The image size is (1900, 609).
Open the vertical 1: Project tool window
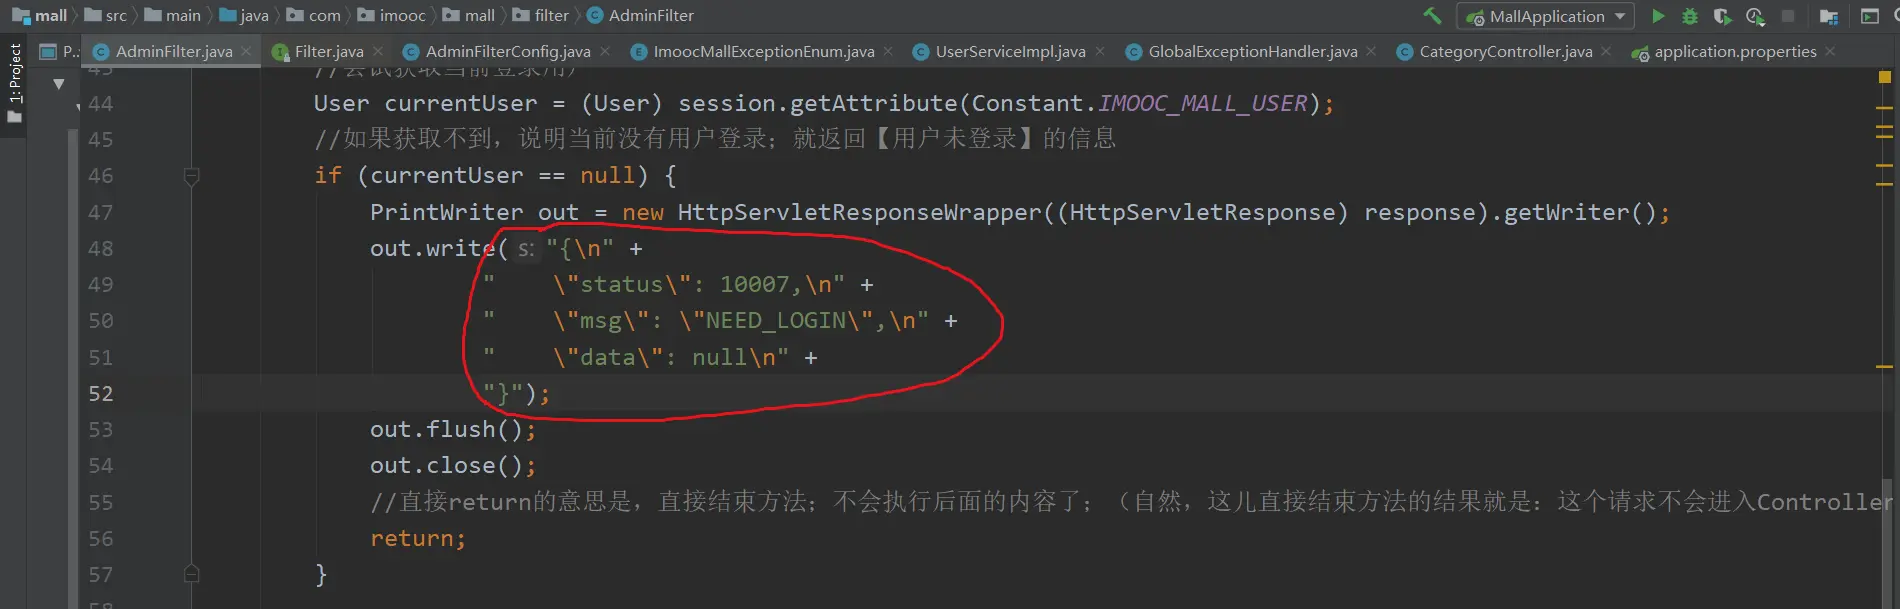coord(14,83)
